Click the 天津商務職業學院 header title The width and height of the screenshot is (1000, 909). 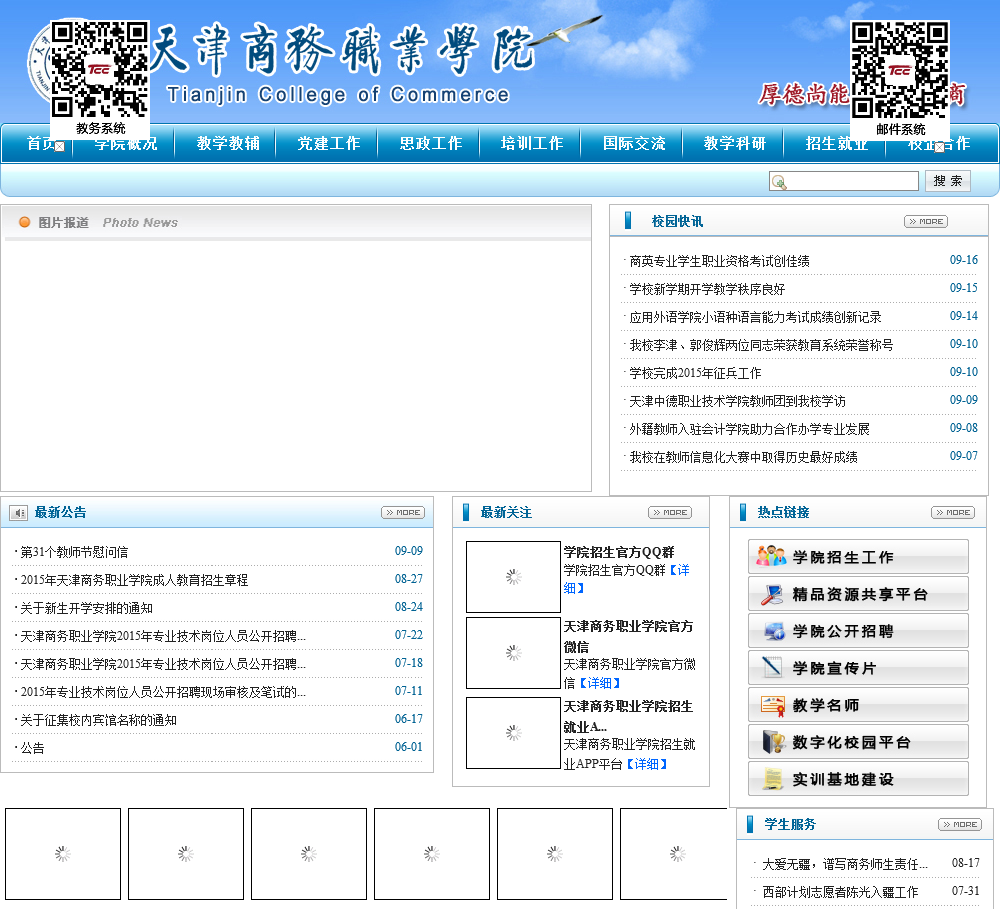(343, 48)
